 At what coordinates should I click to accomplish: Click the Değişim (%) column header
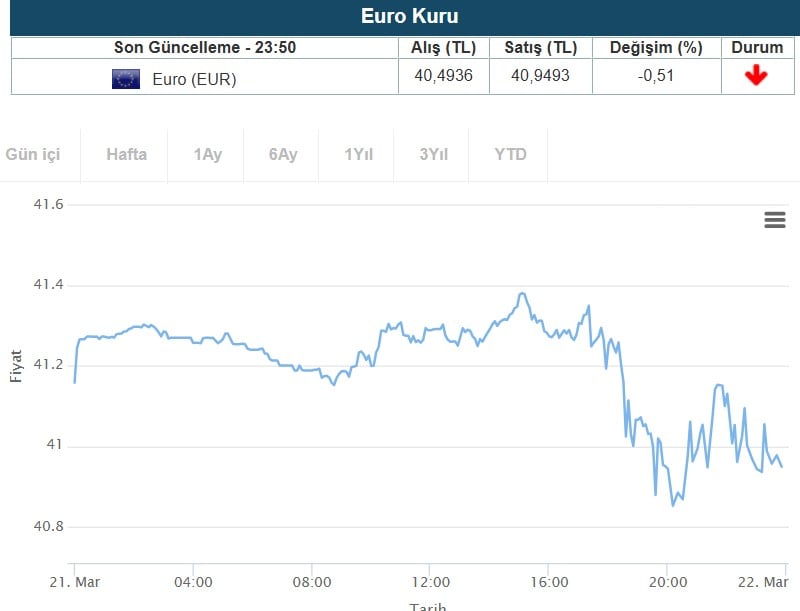[x=656, y=47]
